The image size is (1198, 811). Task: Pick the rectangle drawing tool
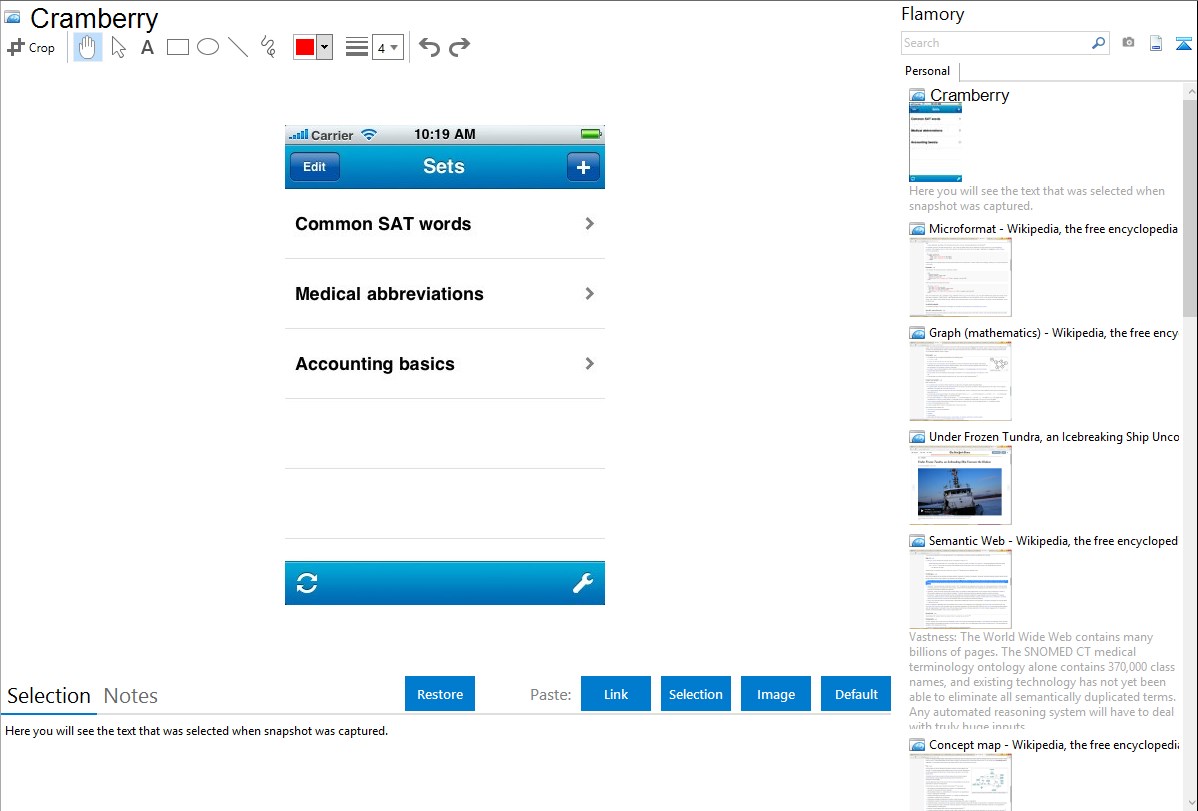pos(177,47)
